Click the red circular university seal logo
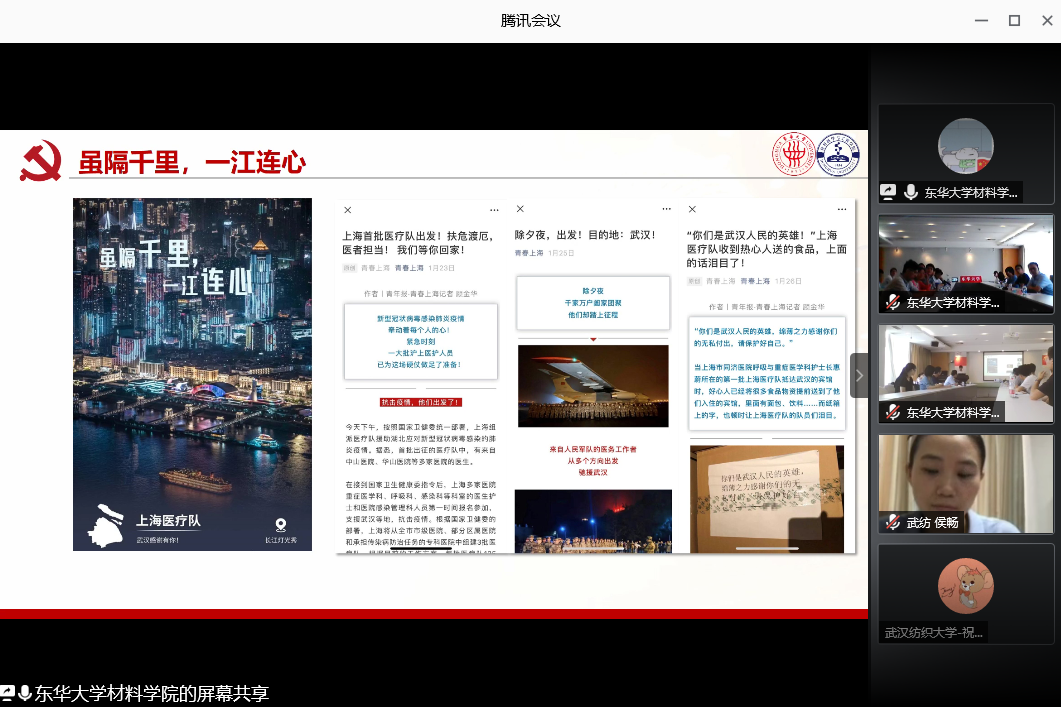 pyautogui.click(x=792, y=156)
